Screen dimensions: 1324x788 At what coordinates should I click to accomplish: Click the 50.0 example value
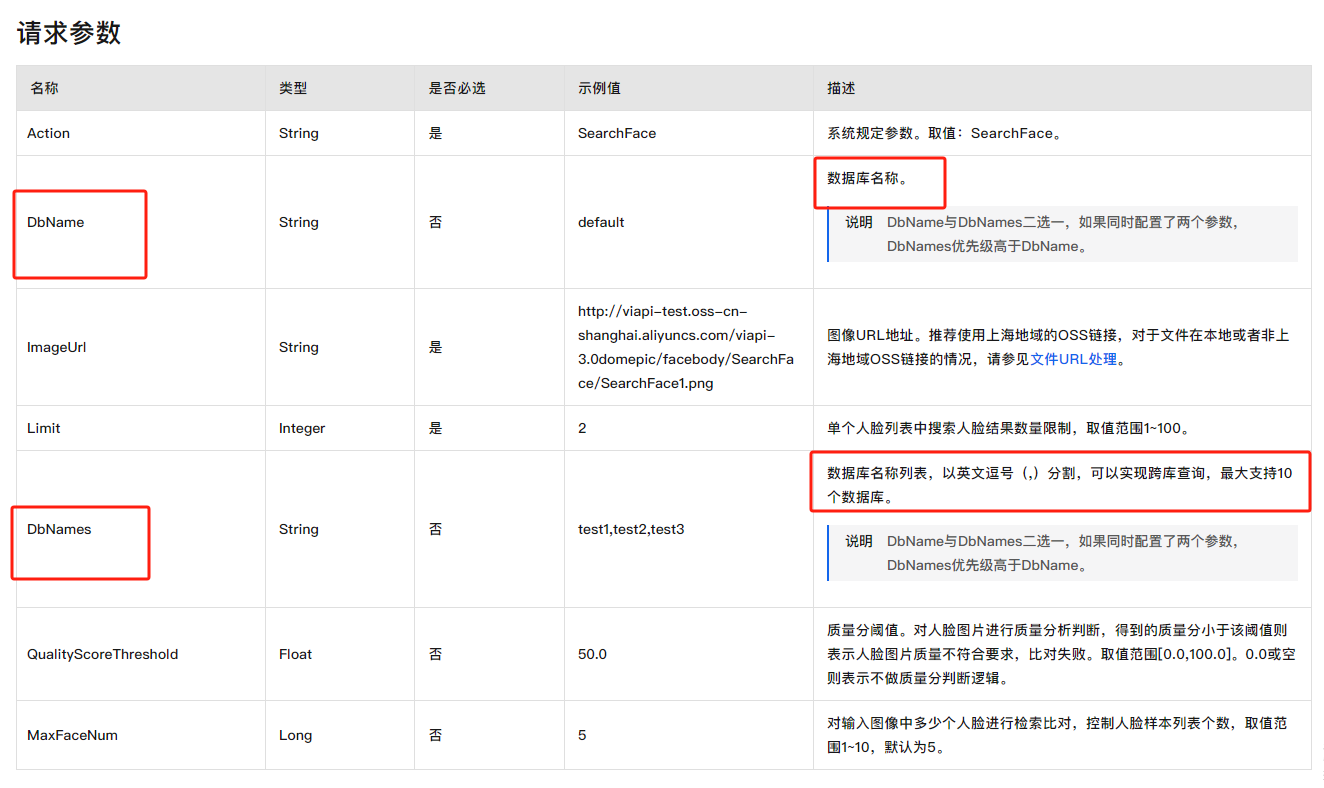(592, 654)
